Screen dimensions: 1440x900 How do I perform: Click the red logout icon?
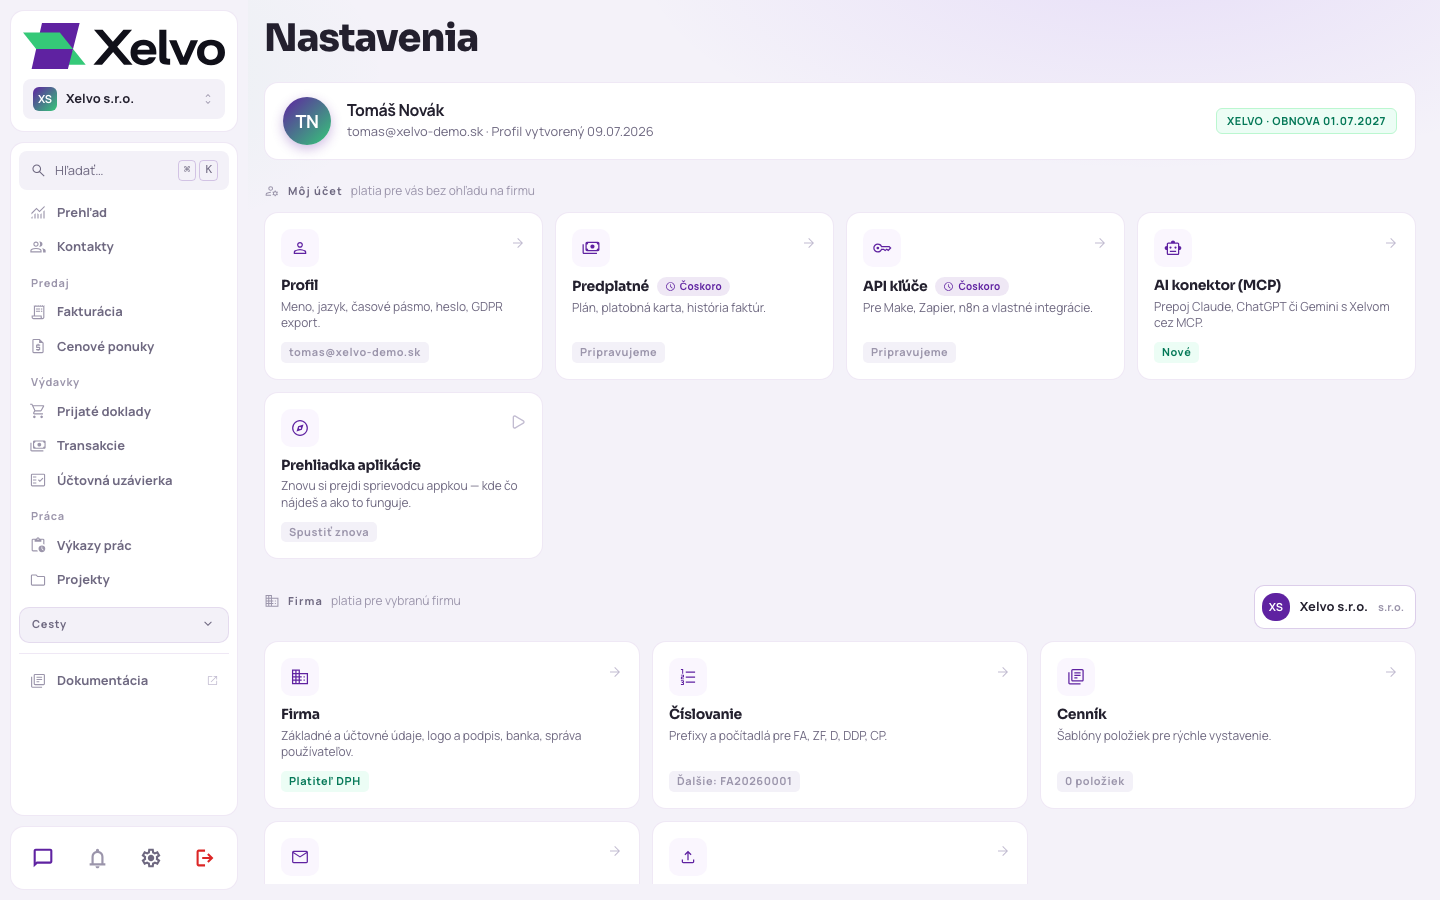(x=205, y=858)
